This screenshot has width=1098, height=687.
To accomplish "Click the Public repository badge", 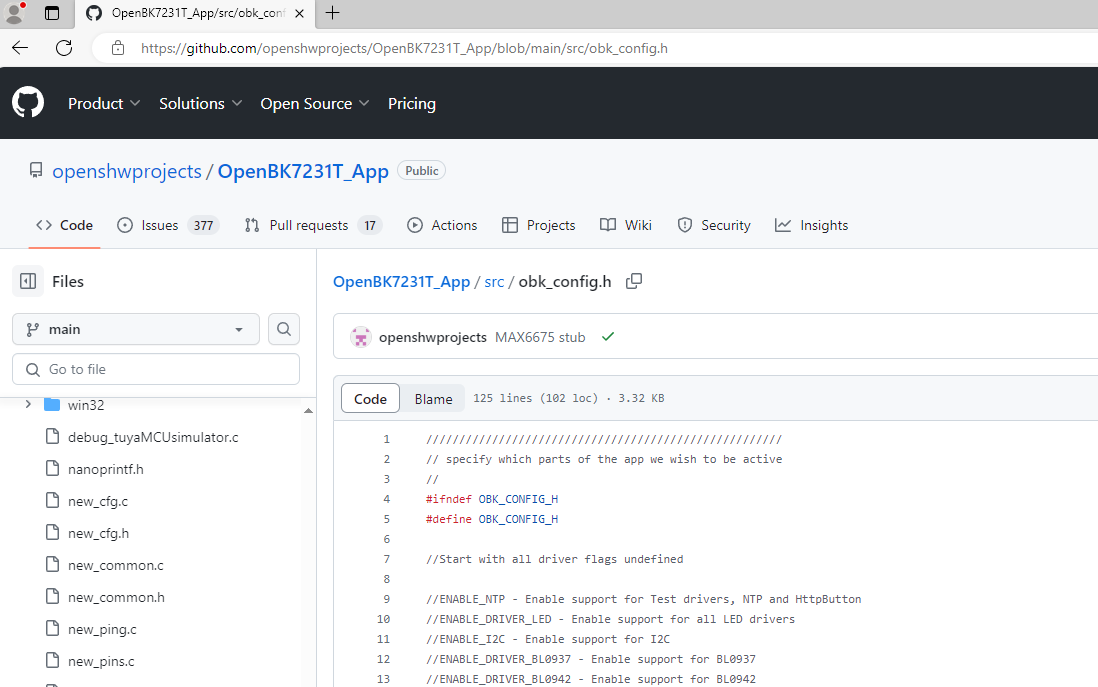I will coord(422,171).
